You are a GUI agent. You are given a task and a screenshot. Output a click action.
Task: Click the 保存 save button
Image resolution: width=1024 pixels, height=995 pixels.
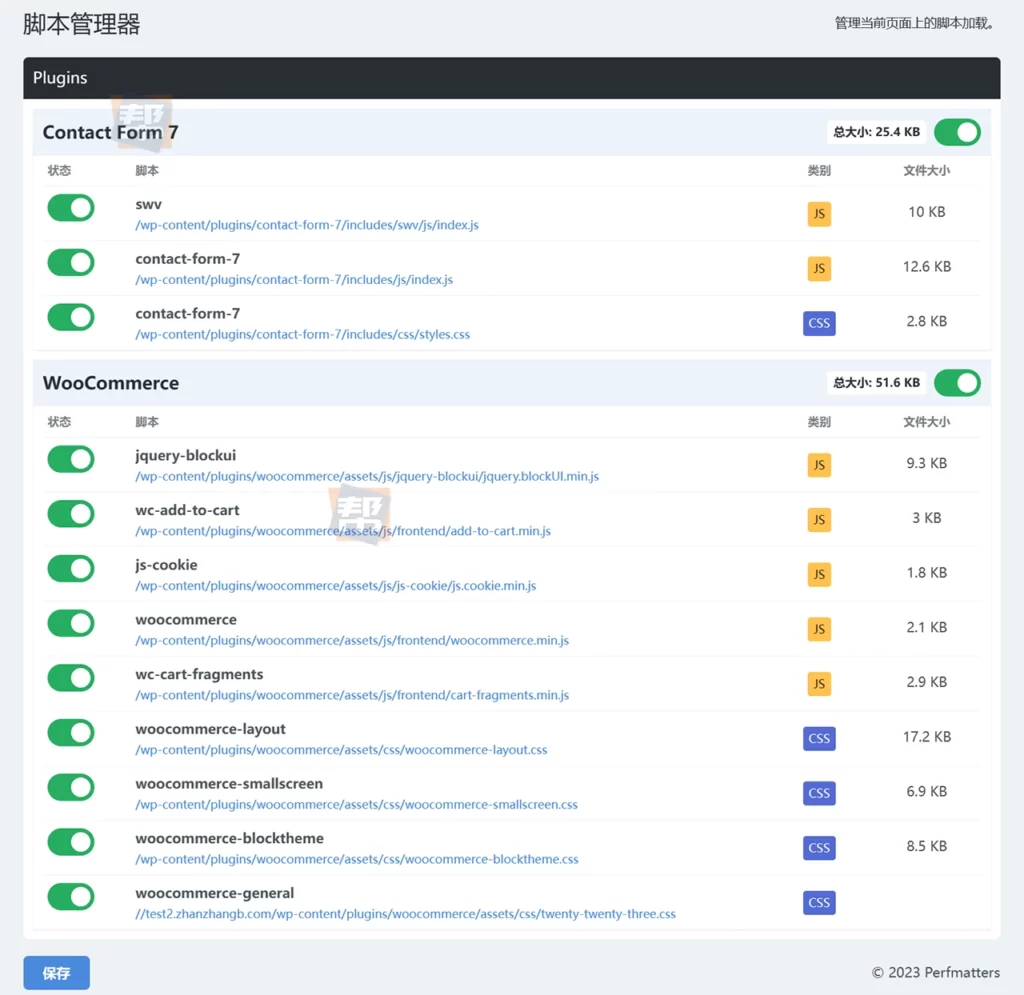click(57, 973)
